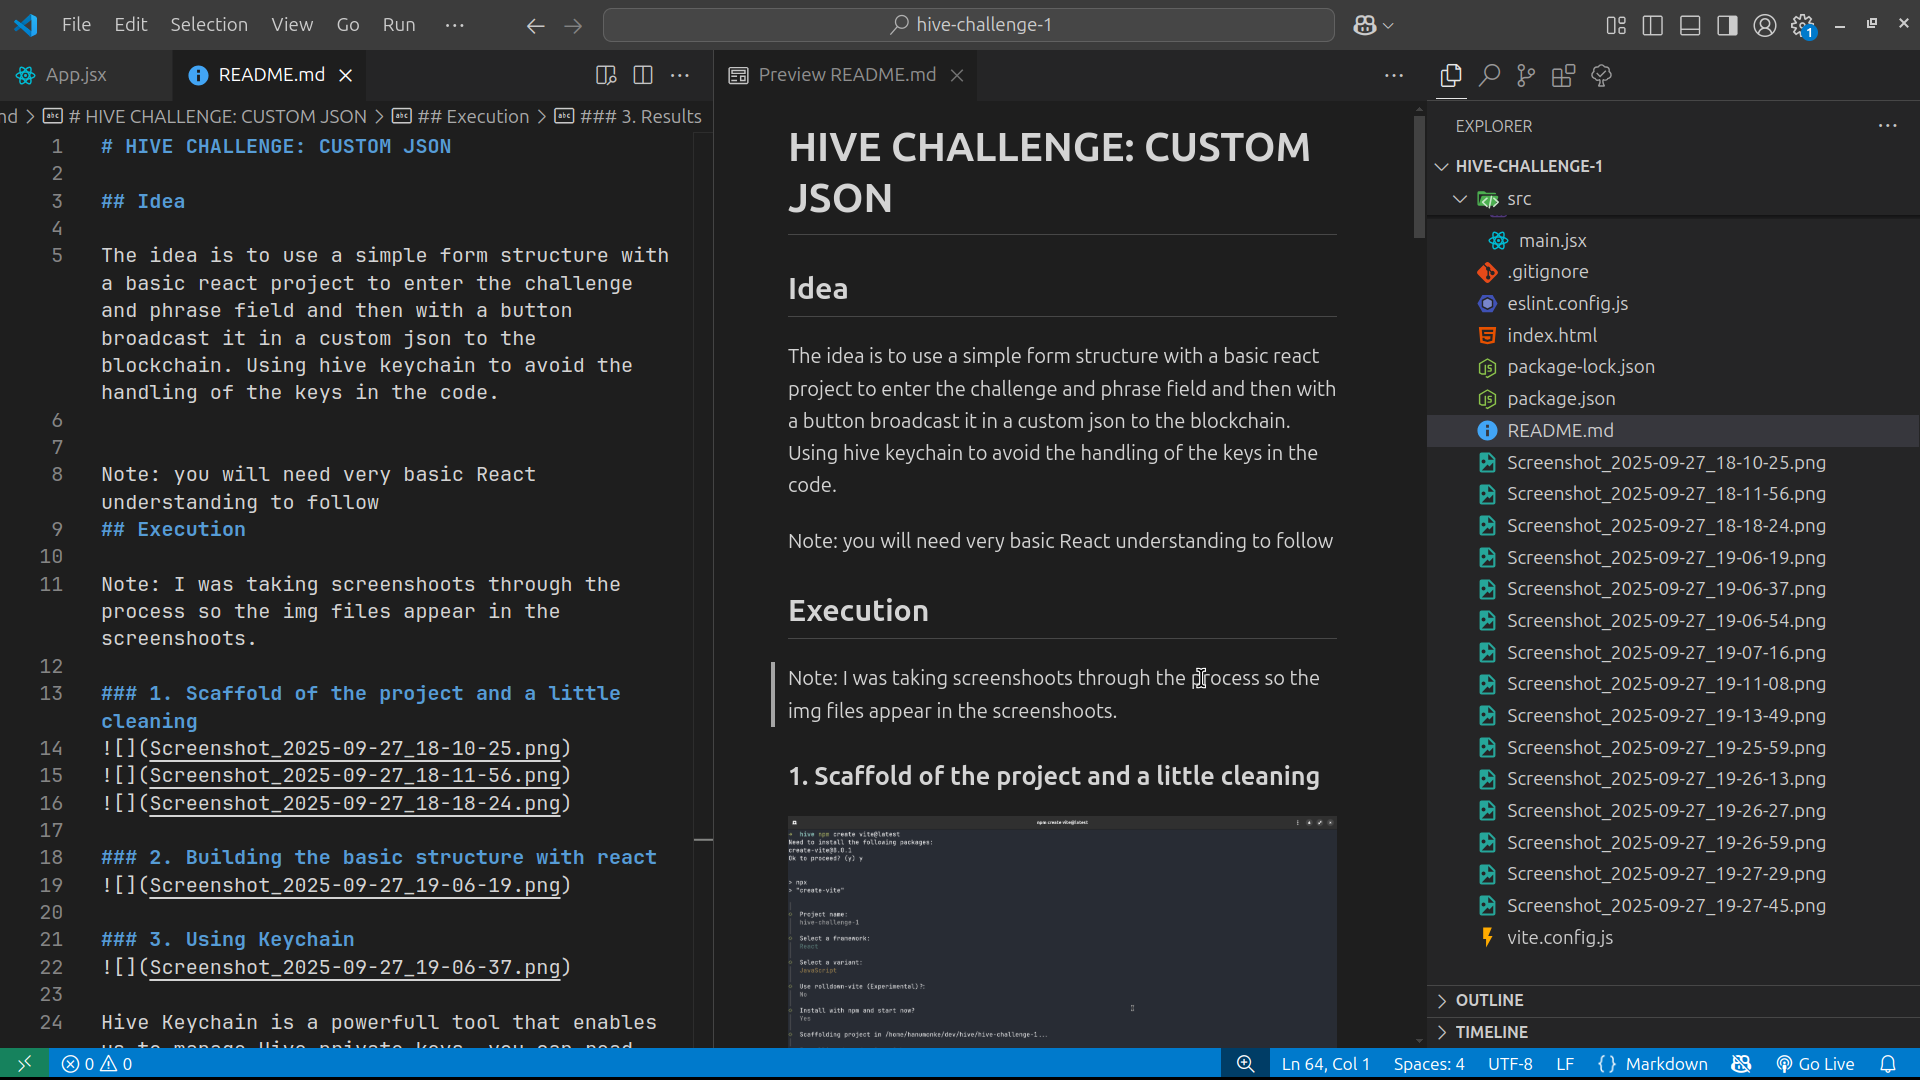Open the Accounts icon in title bar
Viewport: 1920px width, 1080px height.
pos(1765,25)
